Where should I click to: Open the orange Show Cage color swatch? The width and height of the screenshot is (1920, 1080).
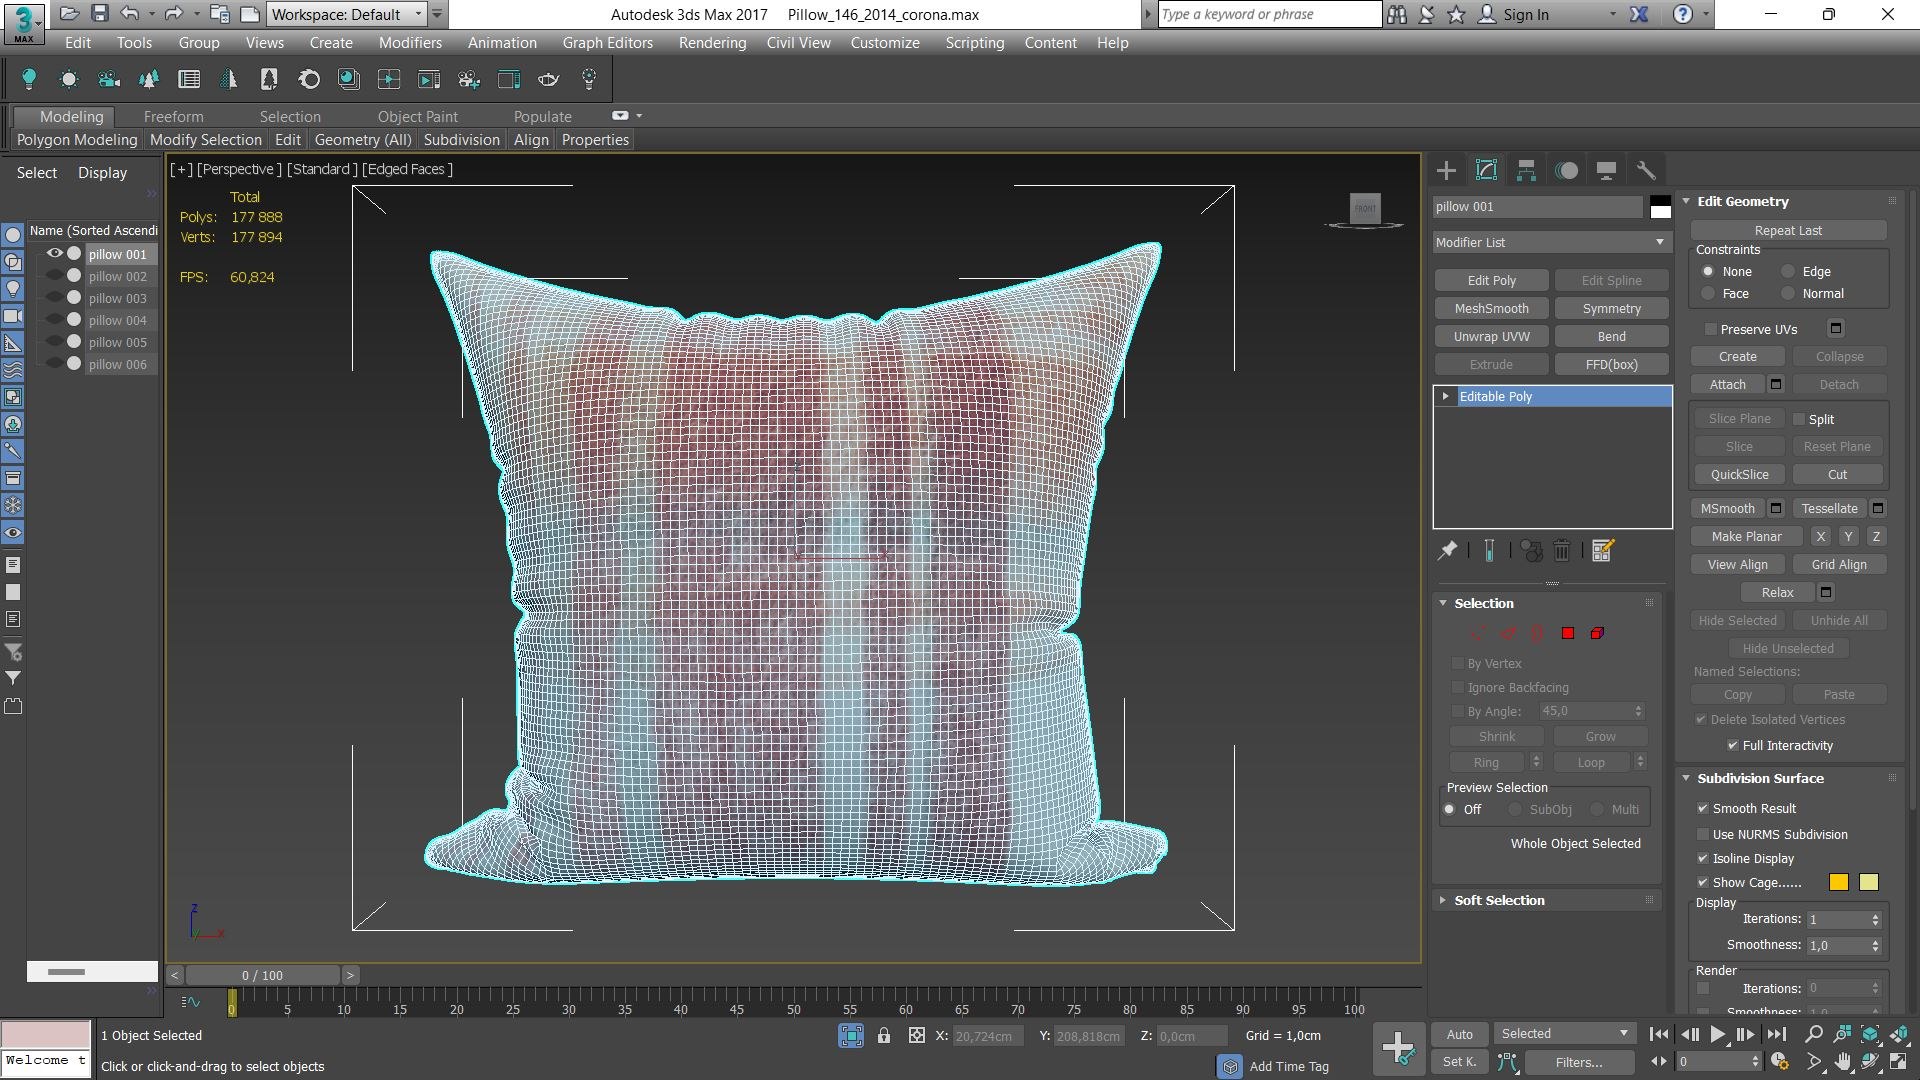tap(1838, 882)
